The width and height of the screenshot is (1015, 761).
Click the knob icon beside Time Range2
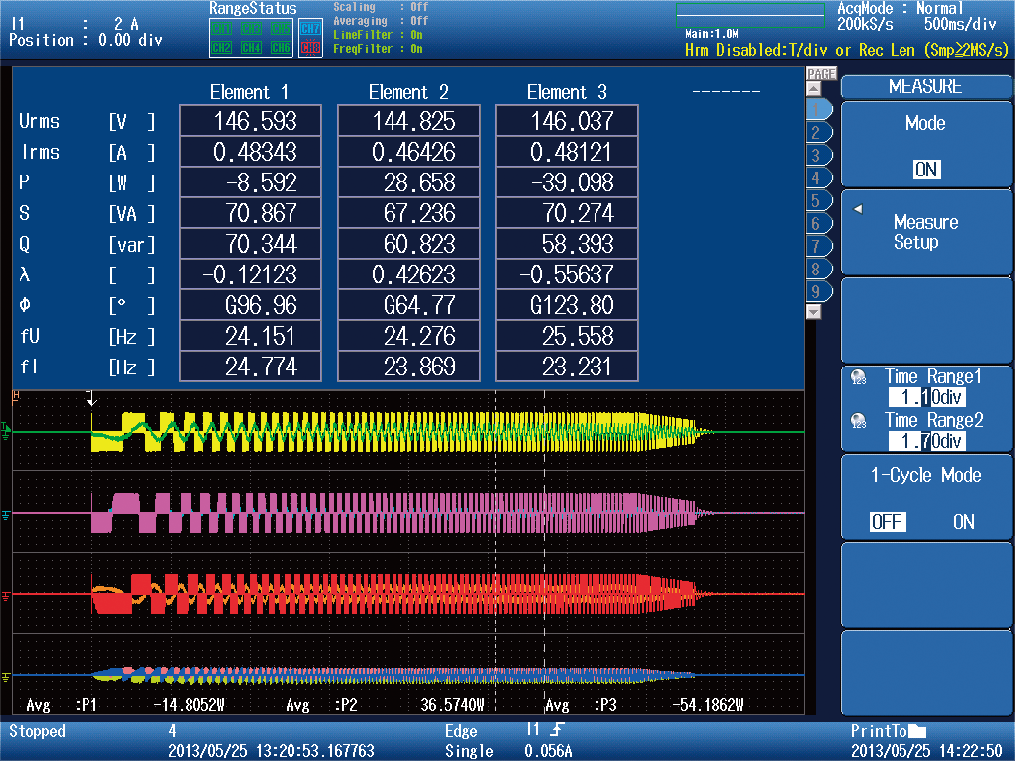click(x=858, y=420)
